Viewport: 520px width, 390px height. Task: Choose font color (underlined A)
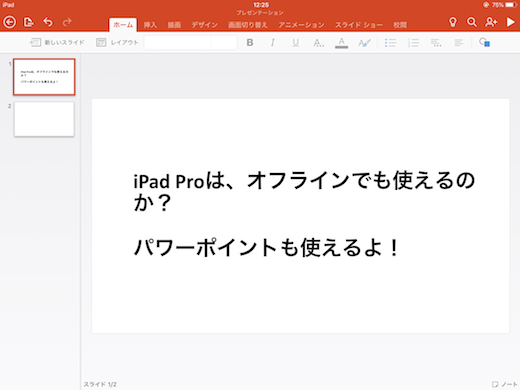click(341, 43)
